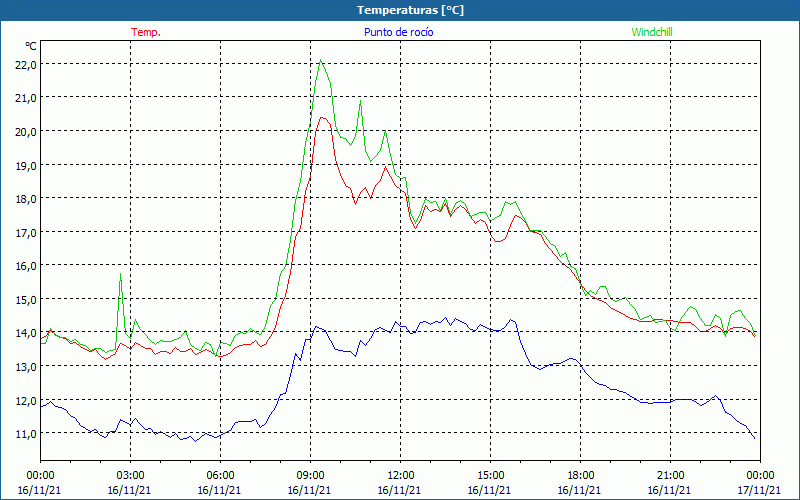Click the '14,0' y-axis value

26,333
